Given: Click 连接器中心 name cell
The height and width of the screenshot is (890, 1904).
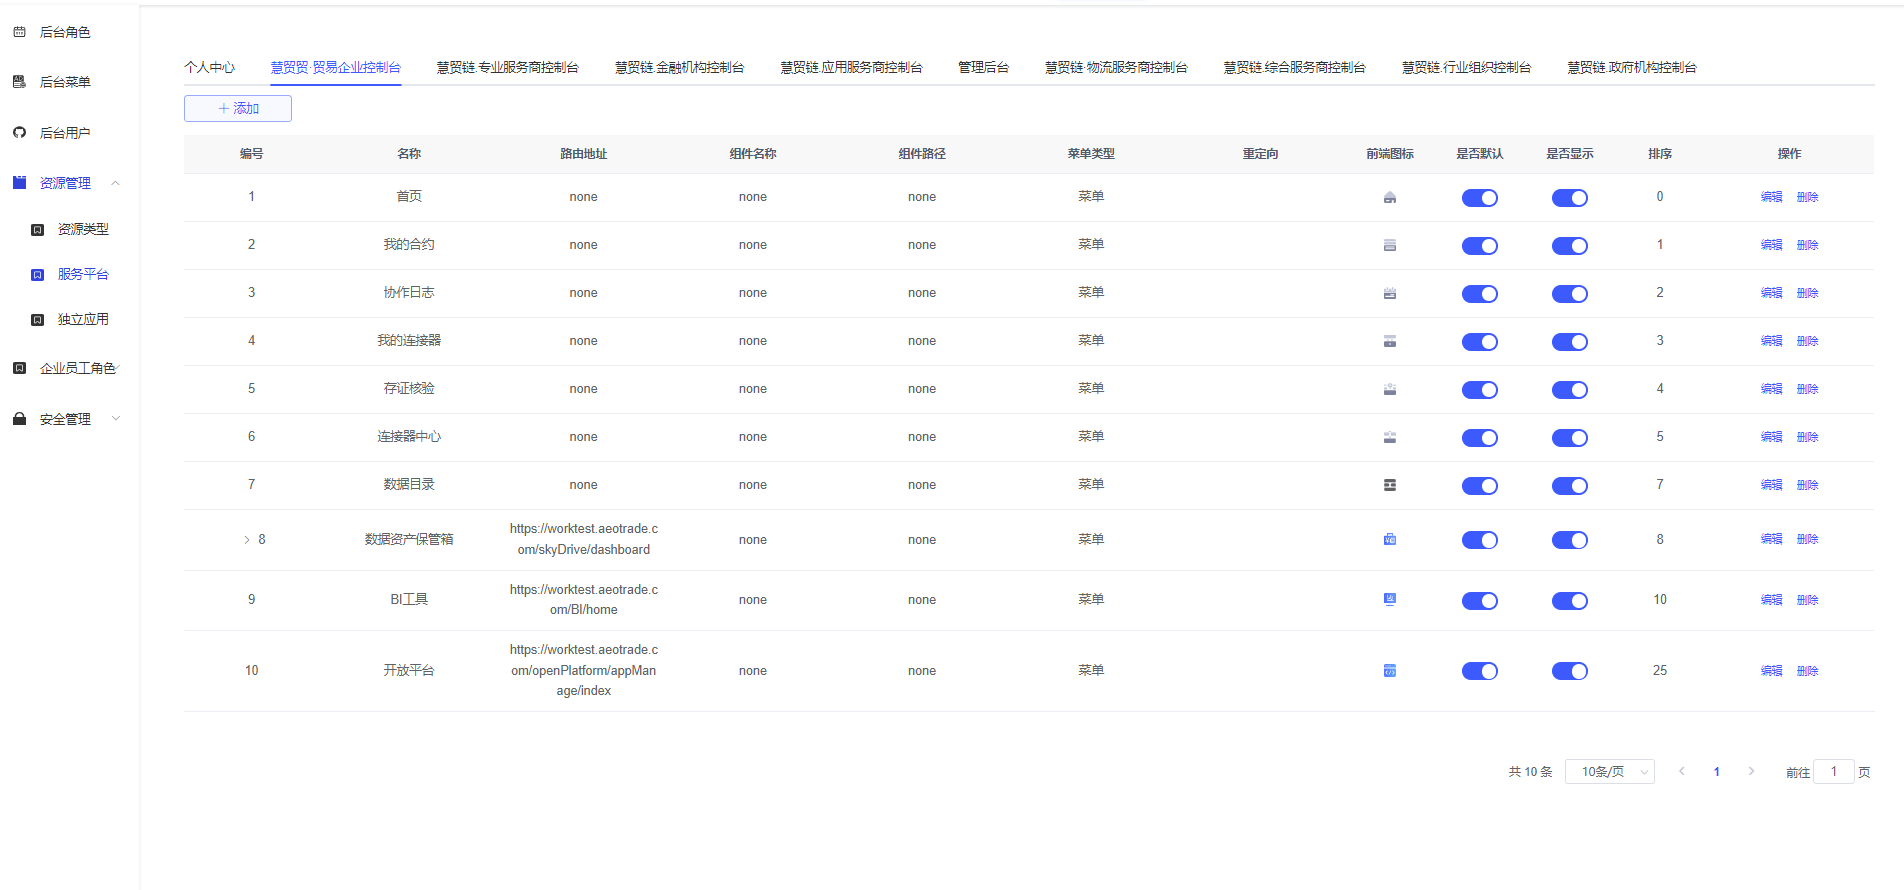Looking at the screenshot, I should [x=409, y=437].
